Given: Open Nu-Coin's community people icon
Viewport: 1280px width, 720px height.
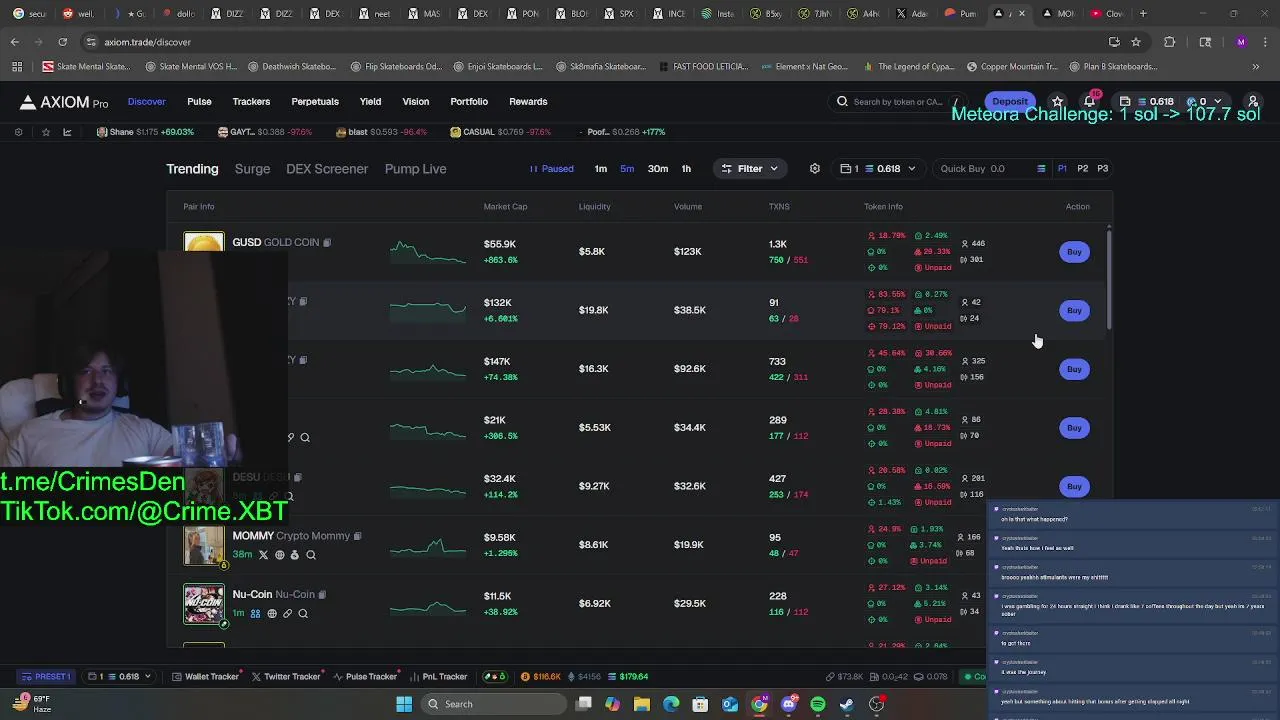Looking at the screenshot, I should pos(255,613).
